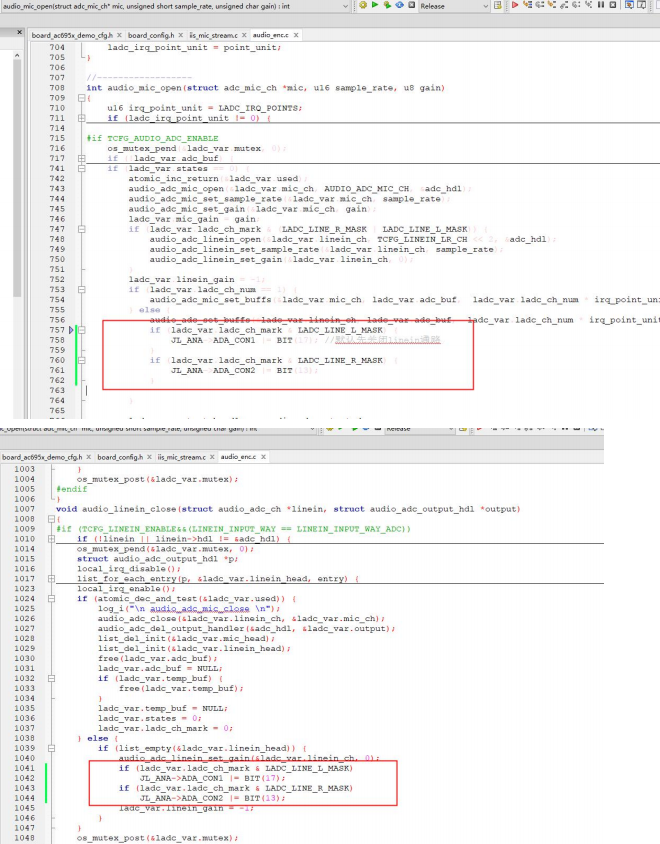Expand the folded block at line 711
Image resolution: width=660 pixels, height=844 pixels.
pos(81,118)
